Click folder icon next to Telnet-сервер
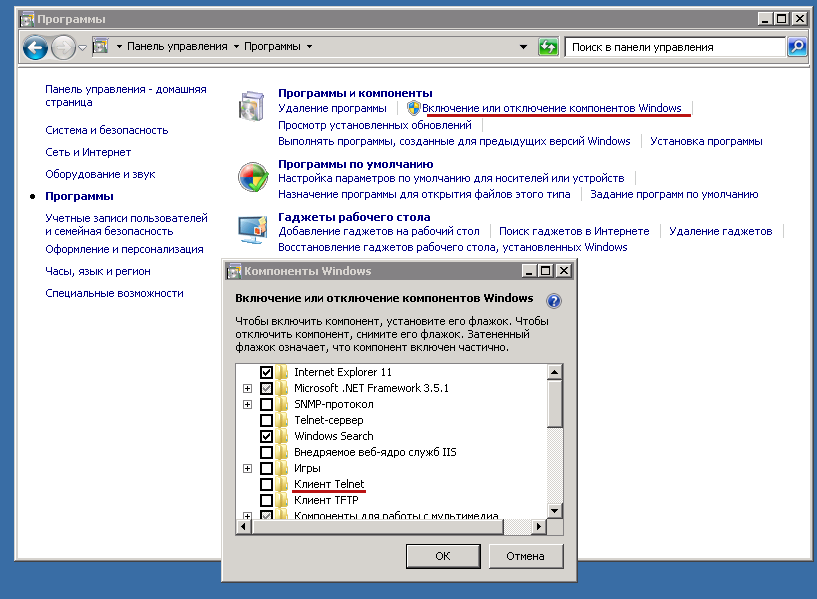Viewport: 817px width, 599px height. coord(282,420)
